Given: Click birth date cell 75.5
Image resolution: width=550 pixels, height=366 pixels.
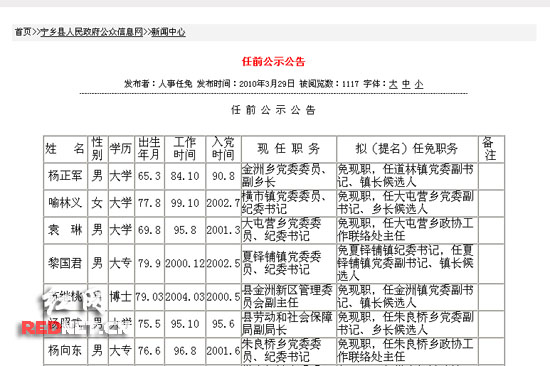Looking at the screenshot, I should click(149, 324).
